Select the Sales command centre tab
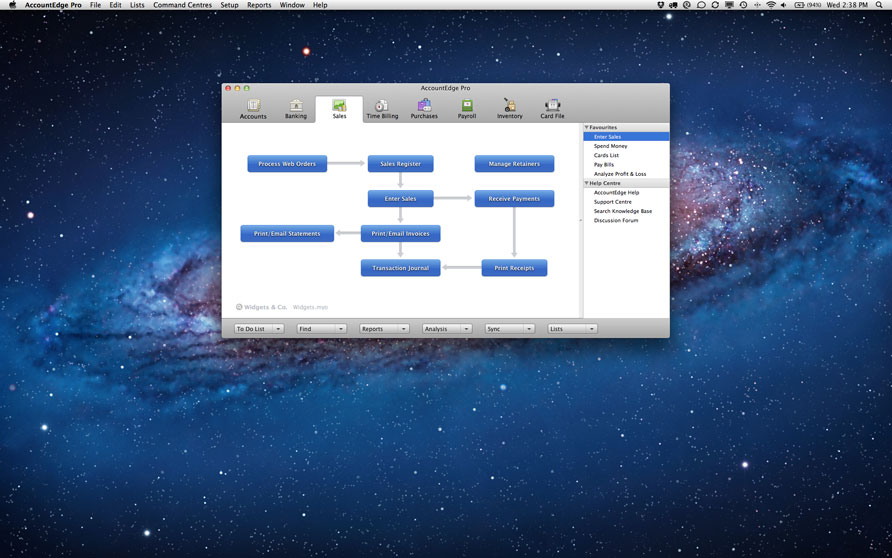This screenshot has height=558, width=892. click(339, 109)
